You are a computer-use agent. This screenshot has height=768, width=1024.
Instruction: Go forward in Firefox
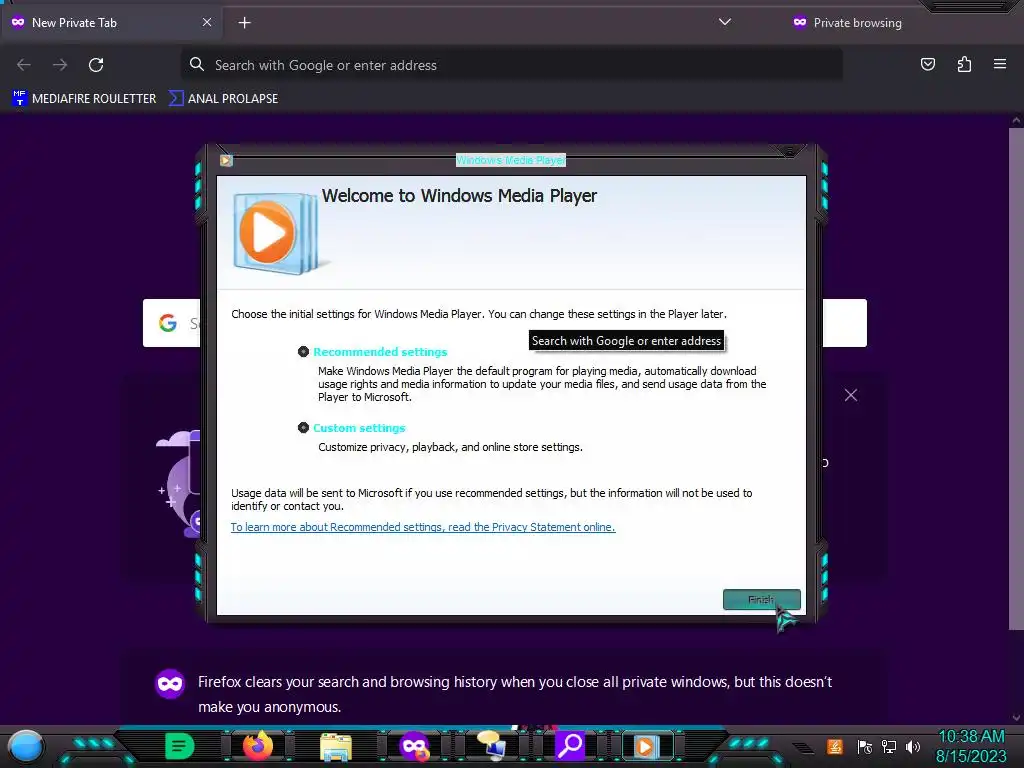[60, 65]
